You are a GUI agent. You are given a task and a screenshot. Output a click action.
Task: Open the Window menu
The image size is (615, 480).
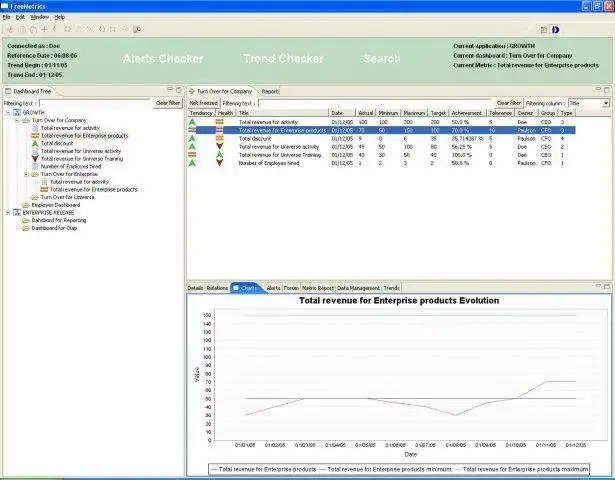40,17
